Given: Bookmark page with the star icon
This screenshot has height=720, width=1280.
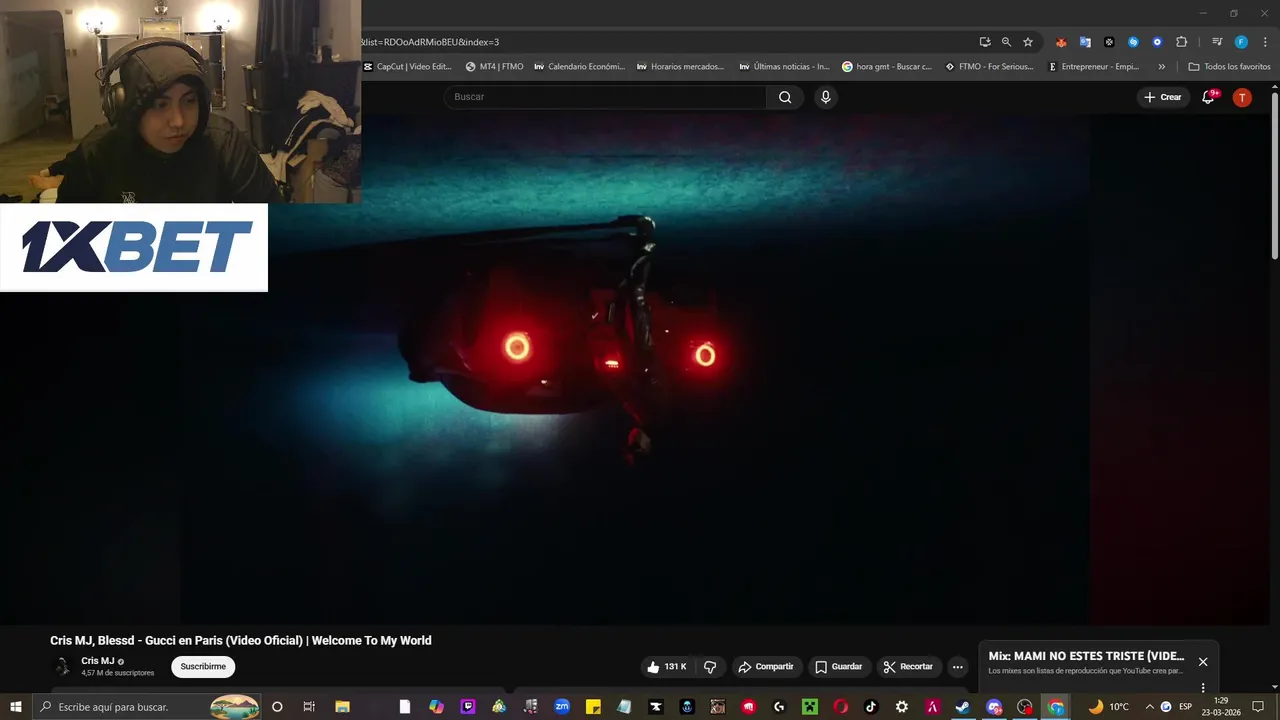Looking at the screenshot, I should (1028, 42).
